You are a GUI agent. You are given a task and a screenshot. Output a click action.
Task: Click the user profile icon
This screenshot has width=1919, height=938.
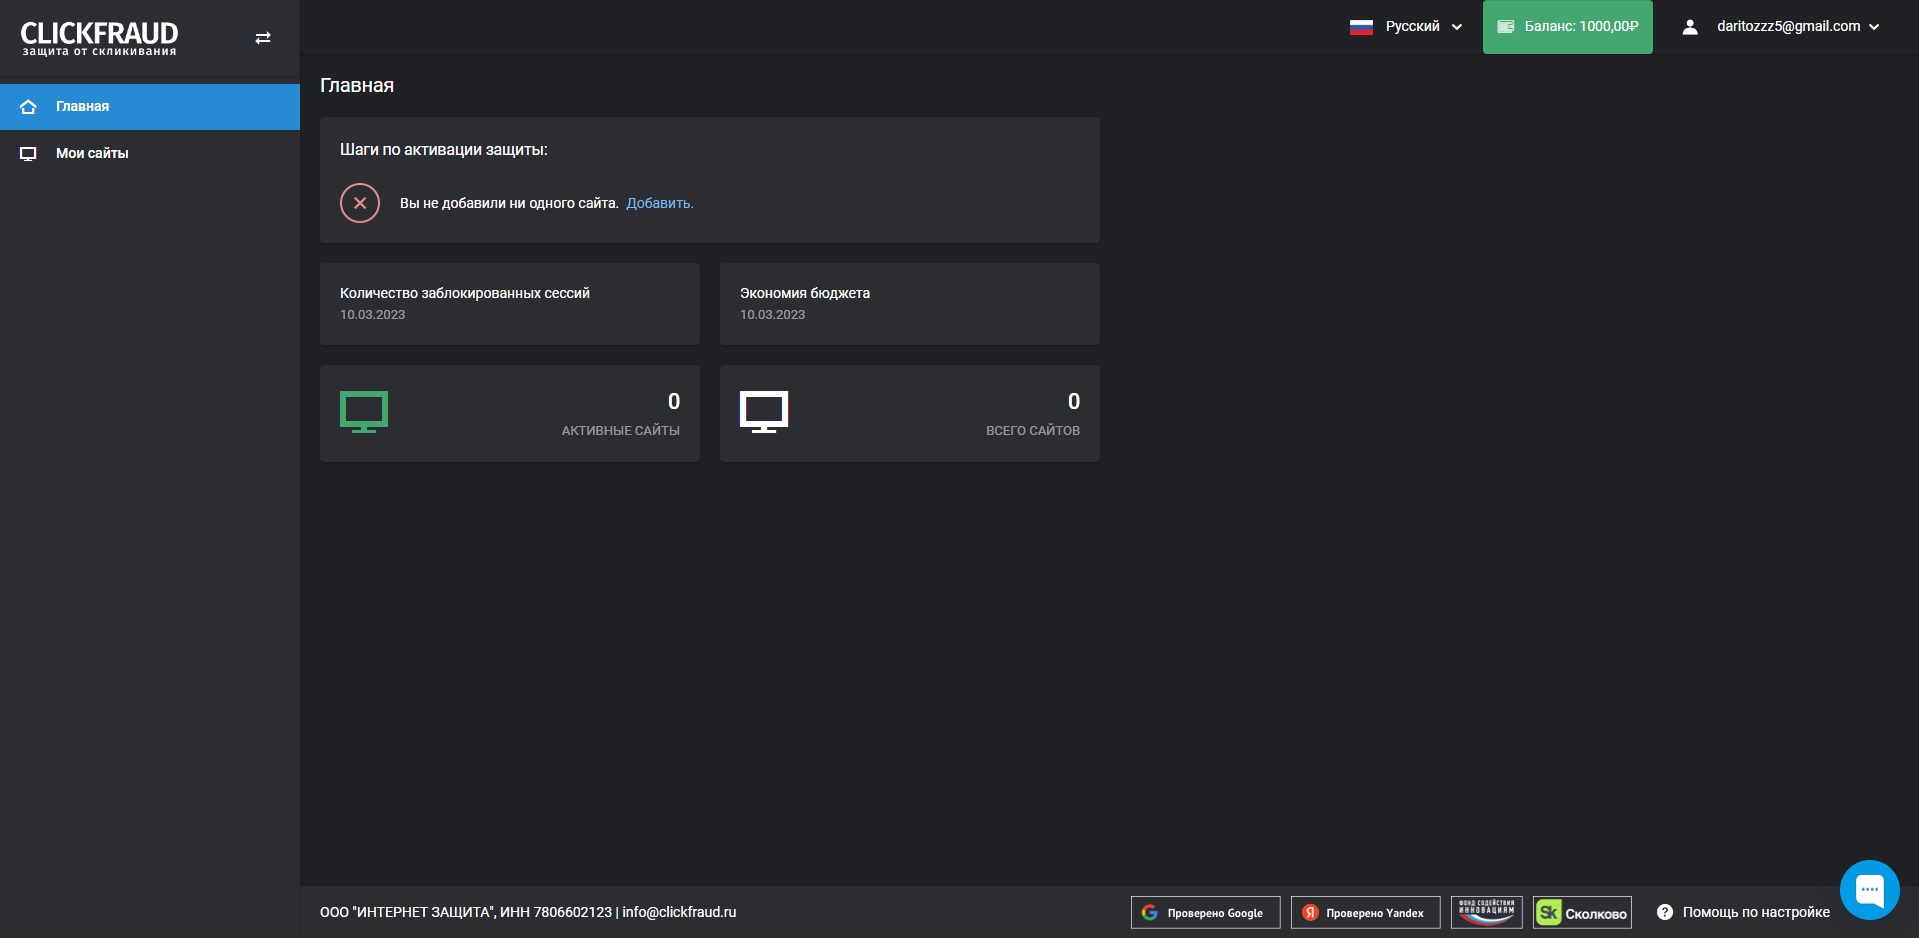click(x=1690, y=27)
